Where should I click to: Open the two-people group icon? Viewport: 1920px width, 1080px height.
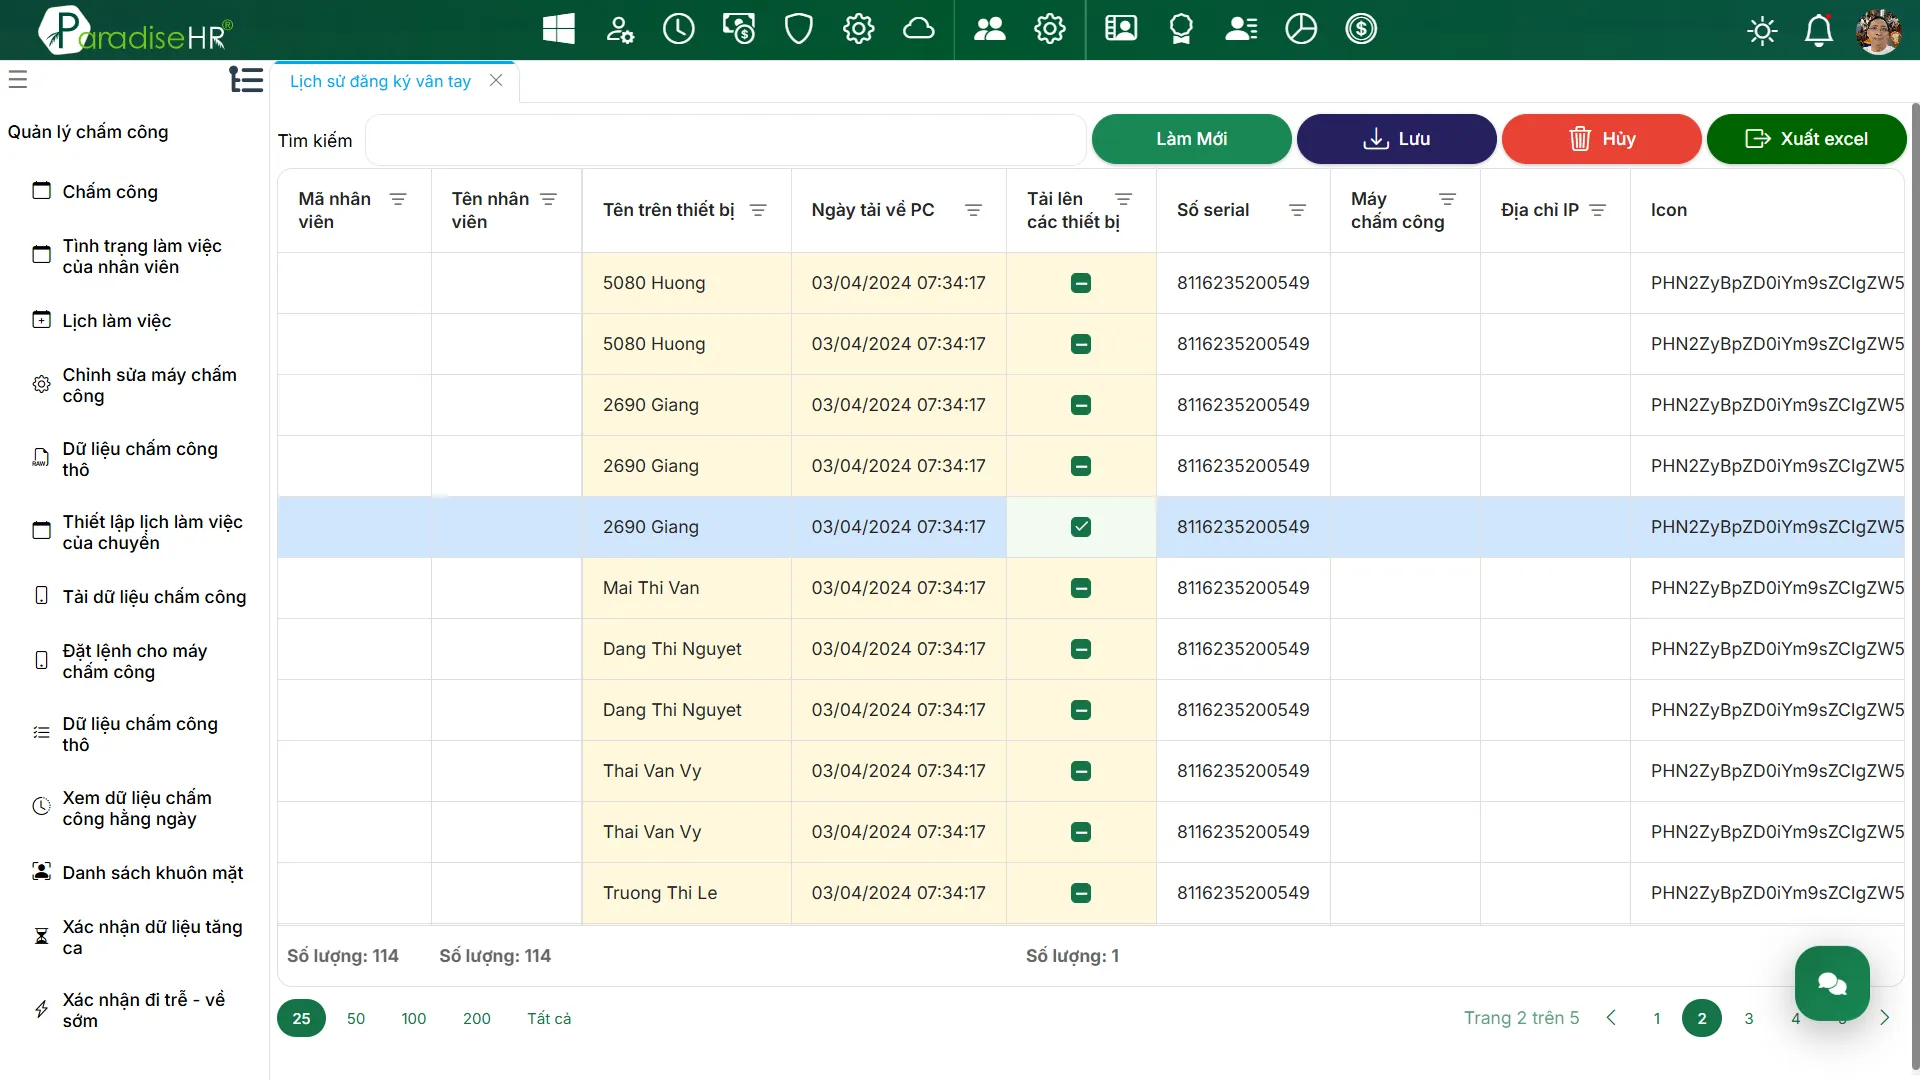[x=990, y=29]
